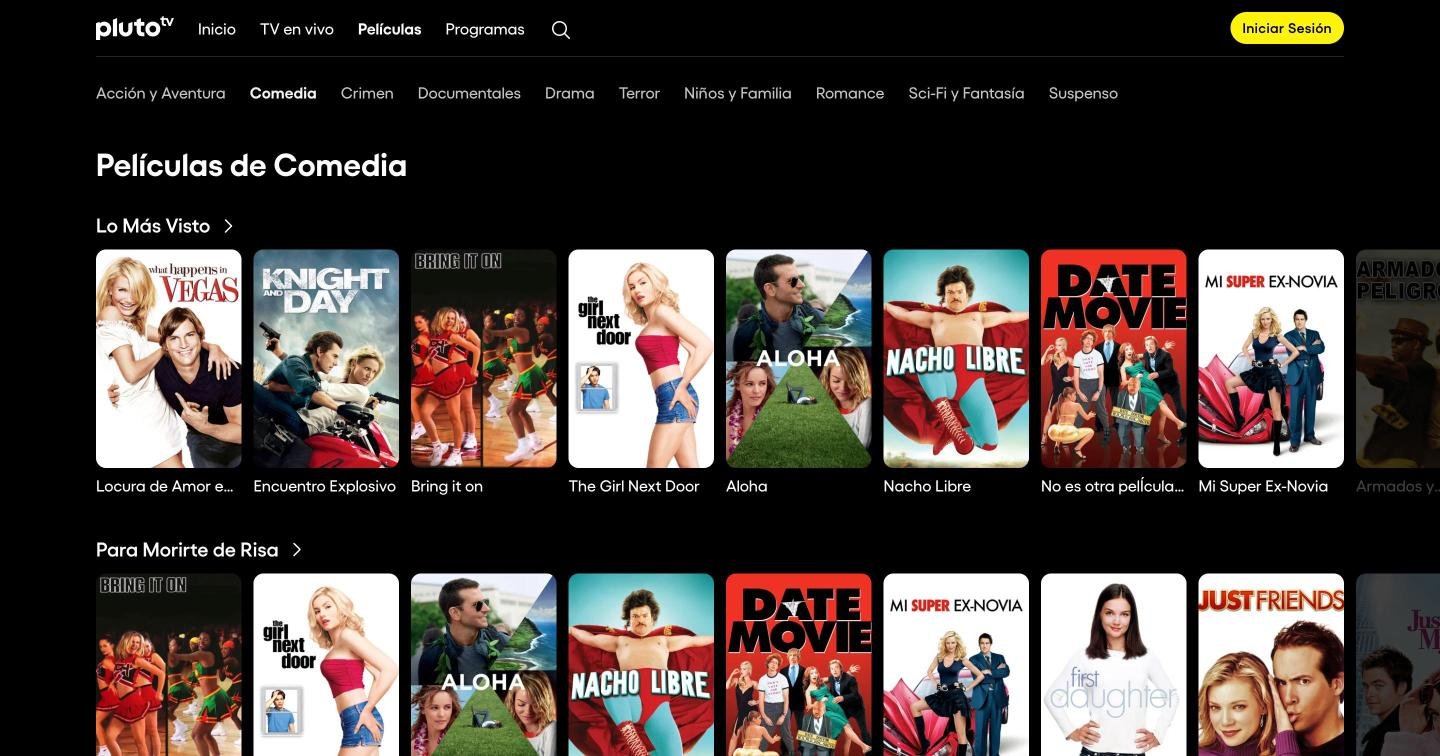Viewport: 1440px width, 756px height.
Task: Select the Terror genre tab
Action: (x=640, y=93)
